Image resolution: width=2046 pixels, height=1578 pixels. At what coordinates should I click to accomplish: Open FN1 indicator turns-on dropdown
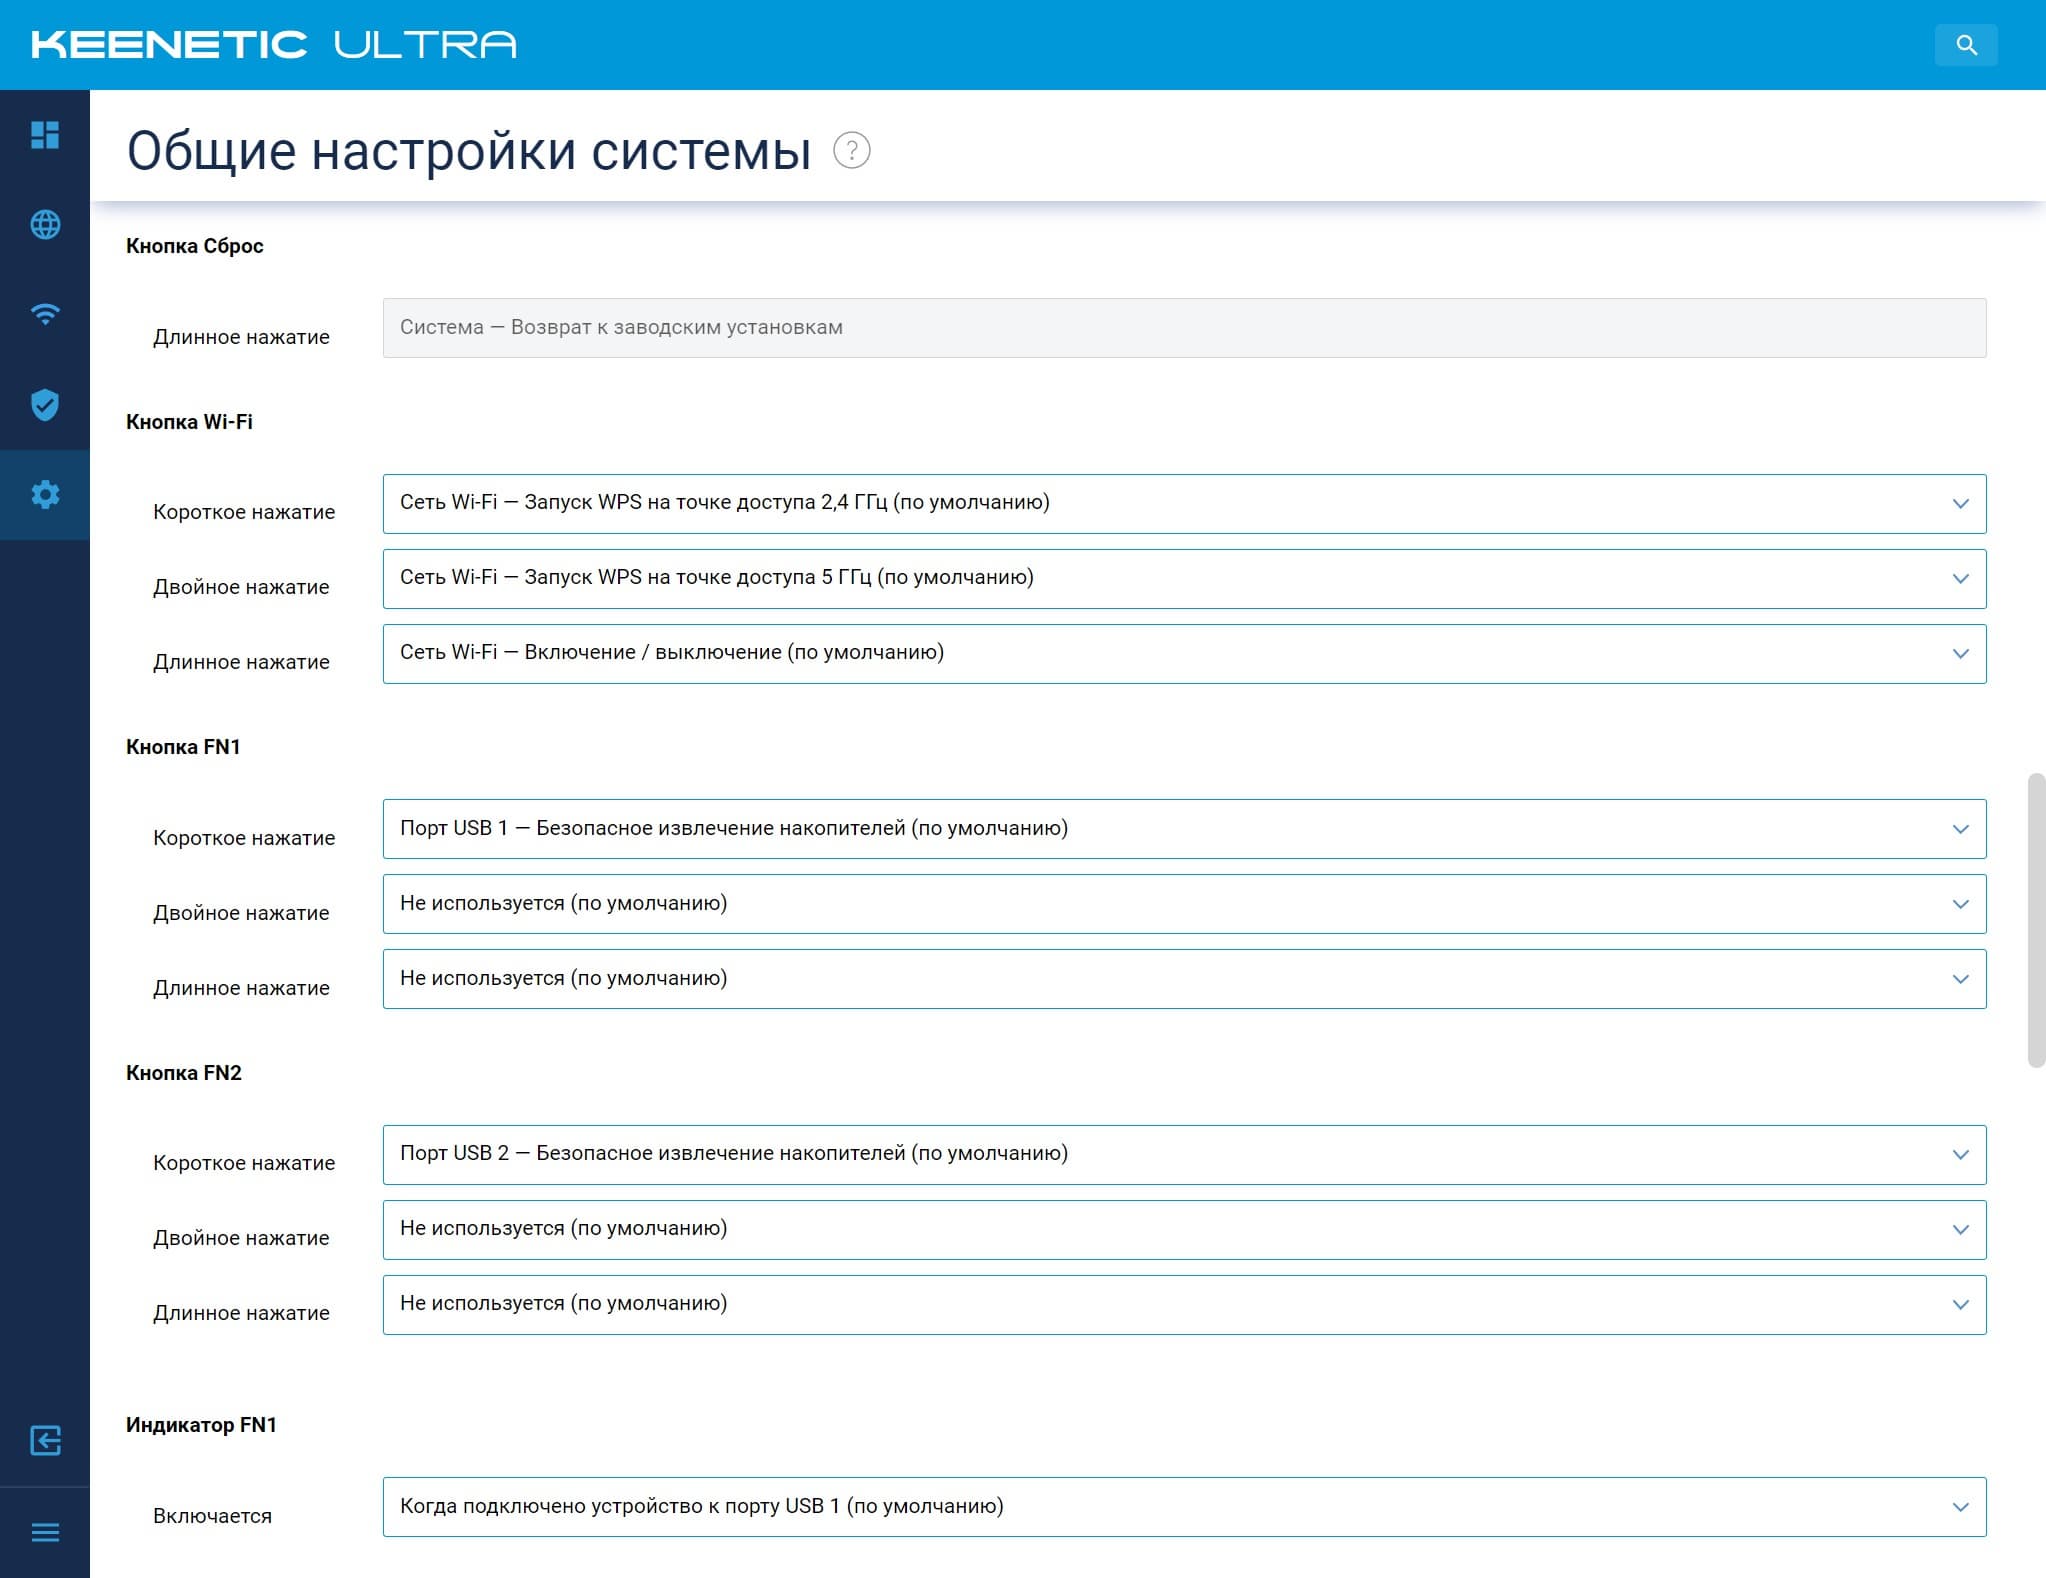(x=1183, y=1506)
